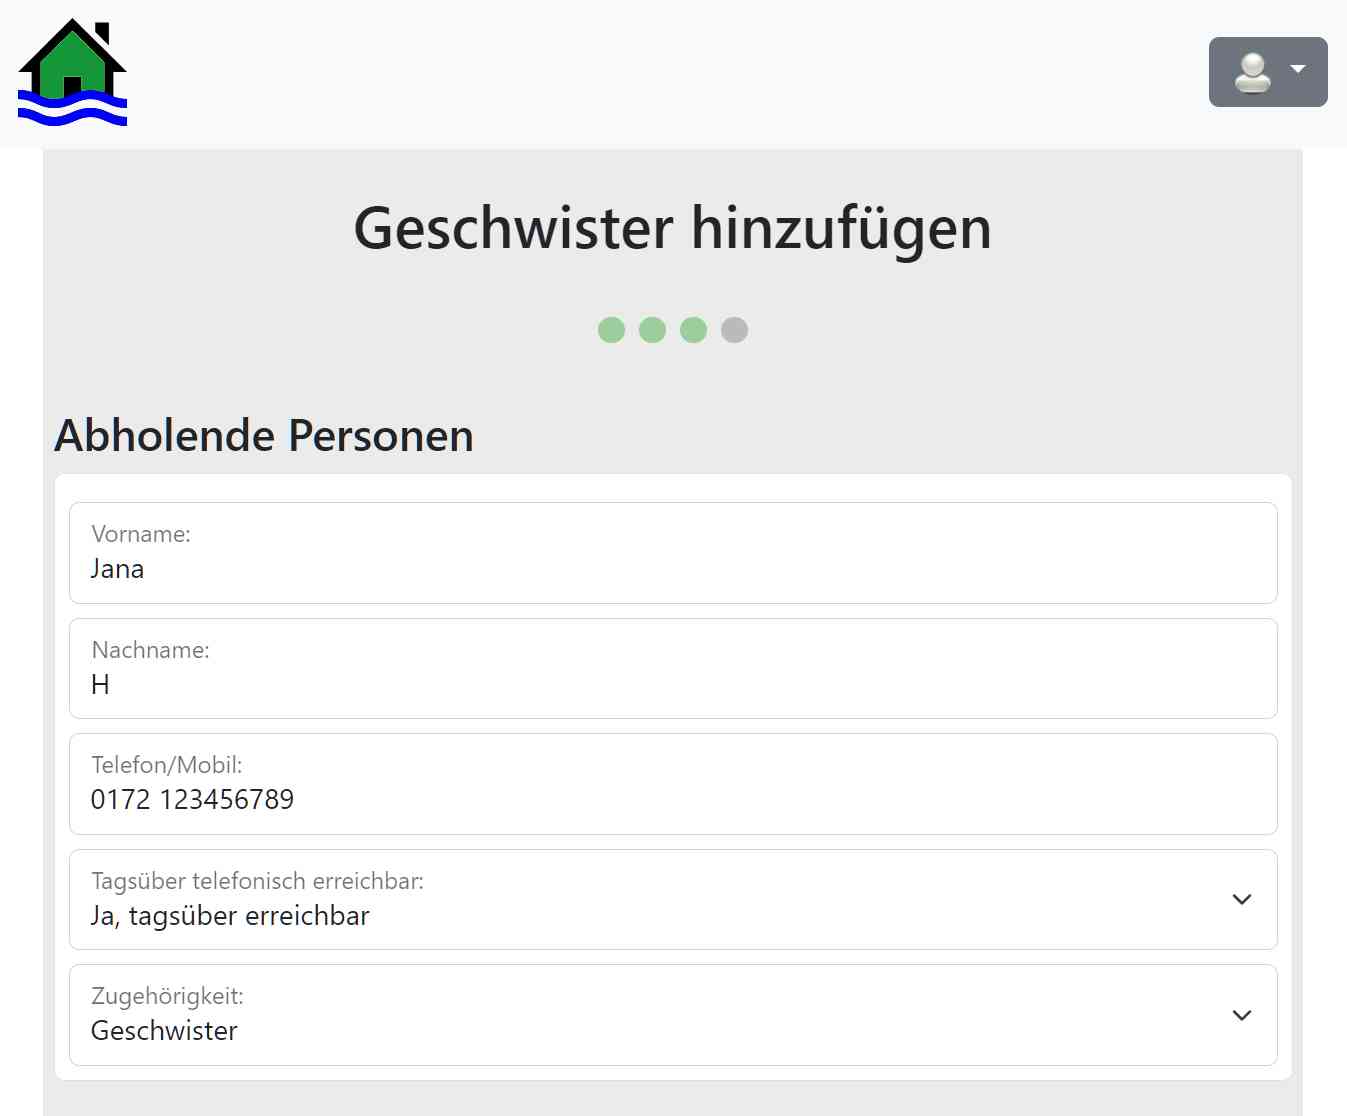This screenshot has width=1347, height=1116.
Task: Open the Zugehörigkeit dropdown
Action: pos(1242,1015)
